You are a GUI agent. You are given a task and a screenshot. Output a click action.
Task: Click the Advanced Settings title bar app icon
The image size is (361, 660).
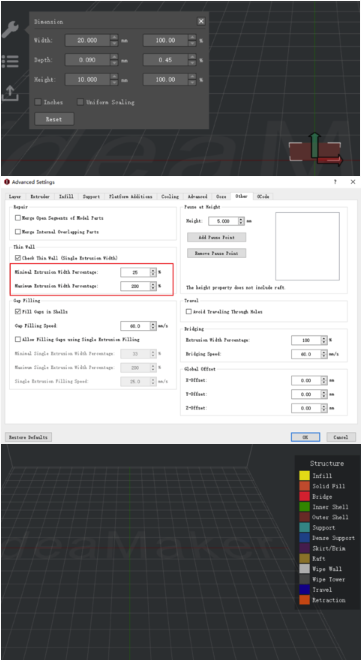click(x=6, y=182)
